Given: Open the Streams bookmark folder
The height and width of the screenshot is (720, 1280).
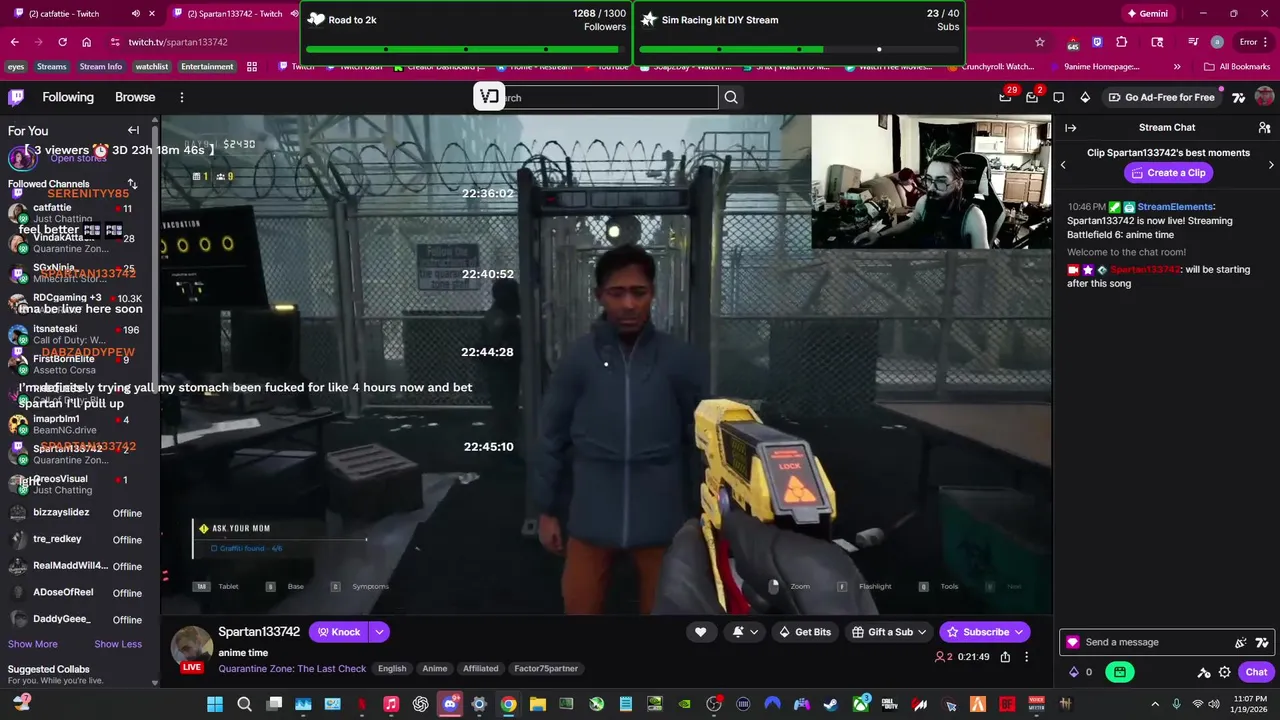Looking at the screenshot, I should pos(52,67).
